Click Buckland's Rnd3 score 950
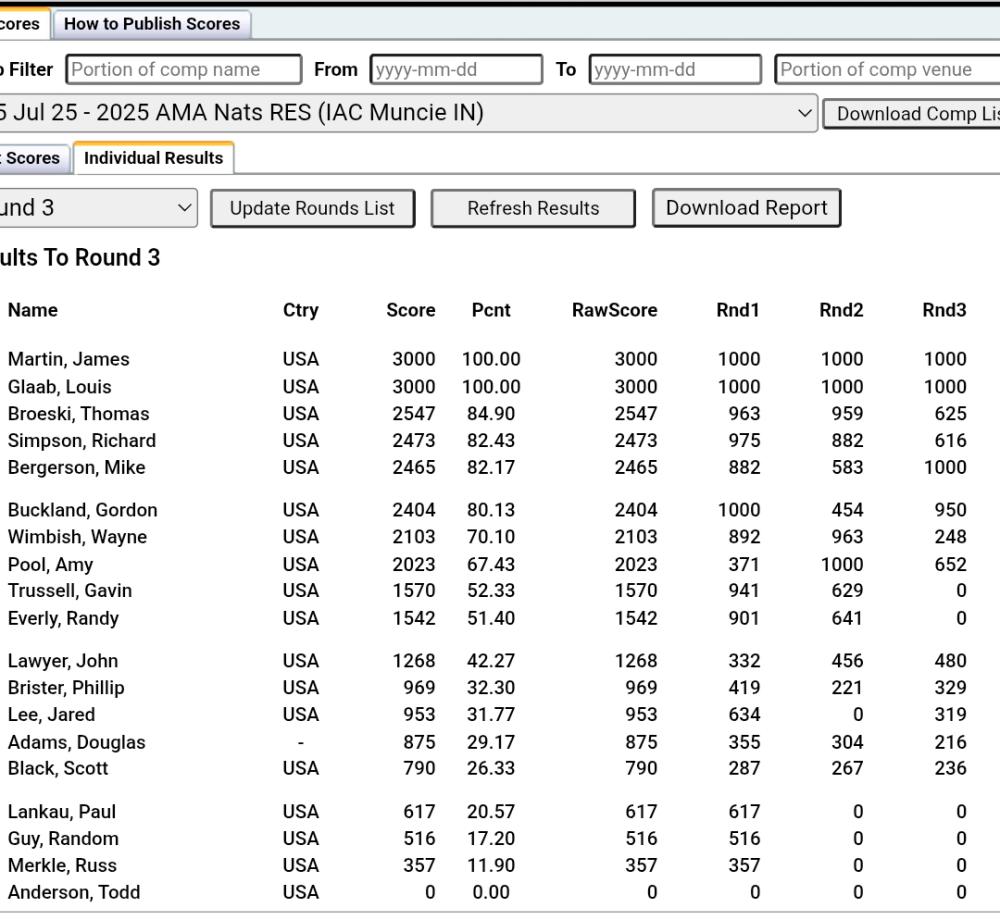Image resolution: width=1000 pixels, height=920 pixels. pos(950,510)
